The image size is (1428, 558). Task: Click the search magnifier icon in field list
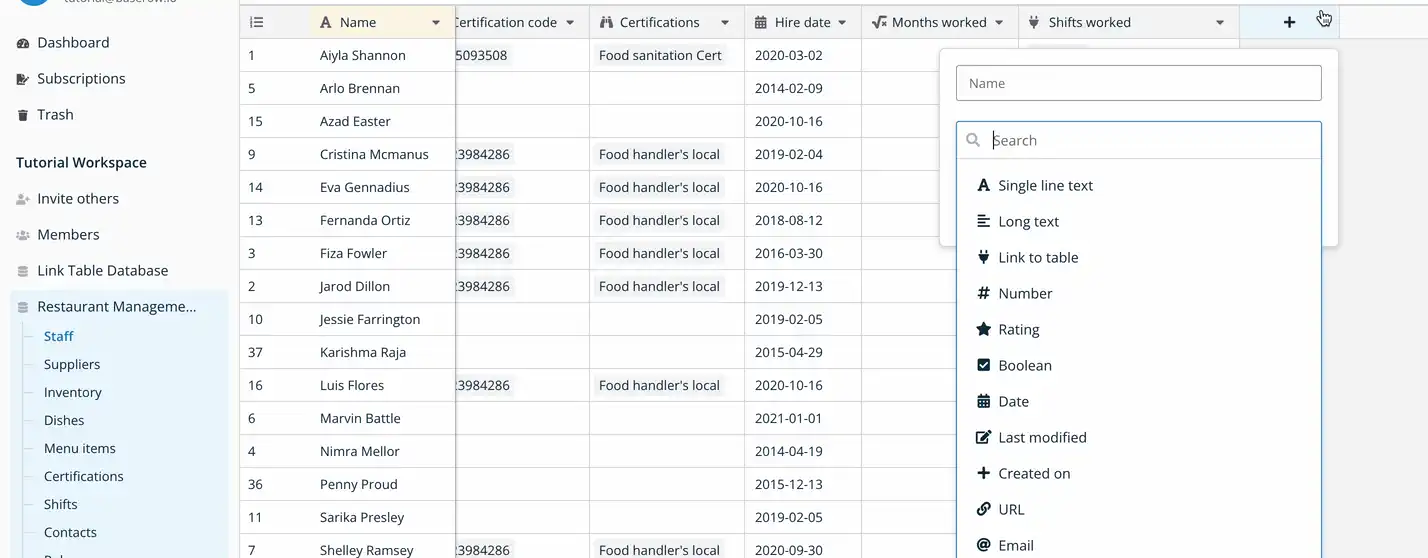click(973, 141)
